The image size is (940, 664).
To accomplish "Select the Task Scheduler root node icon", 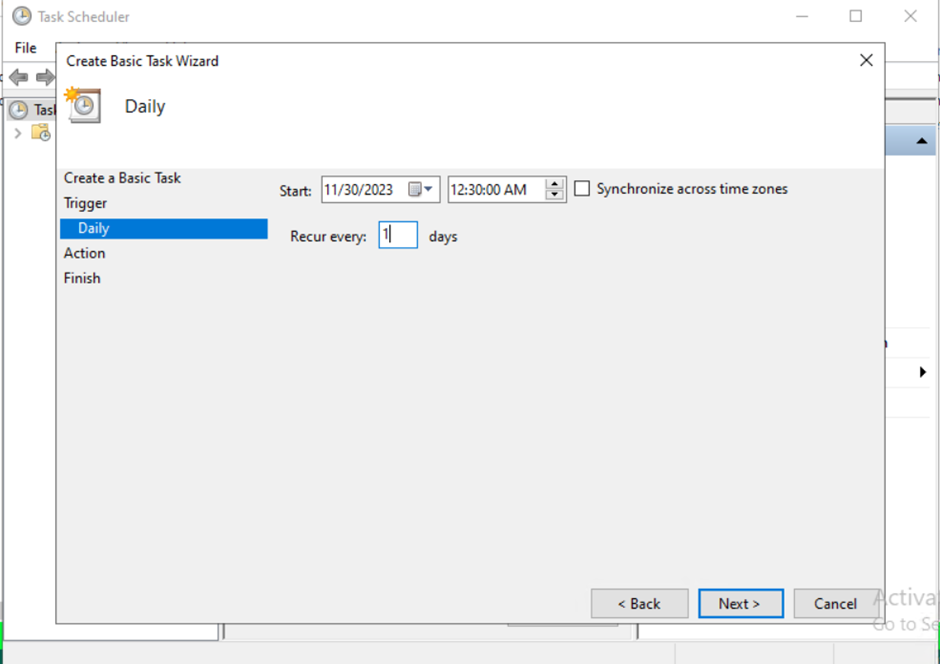I will coord(19,110).
